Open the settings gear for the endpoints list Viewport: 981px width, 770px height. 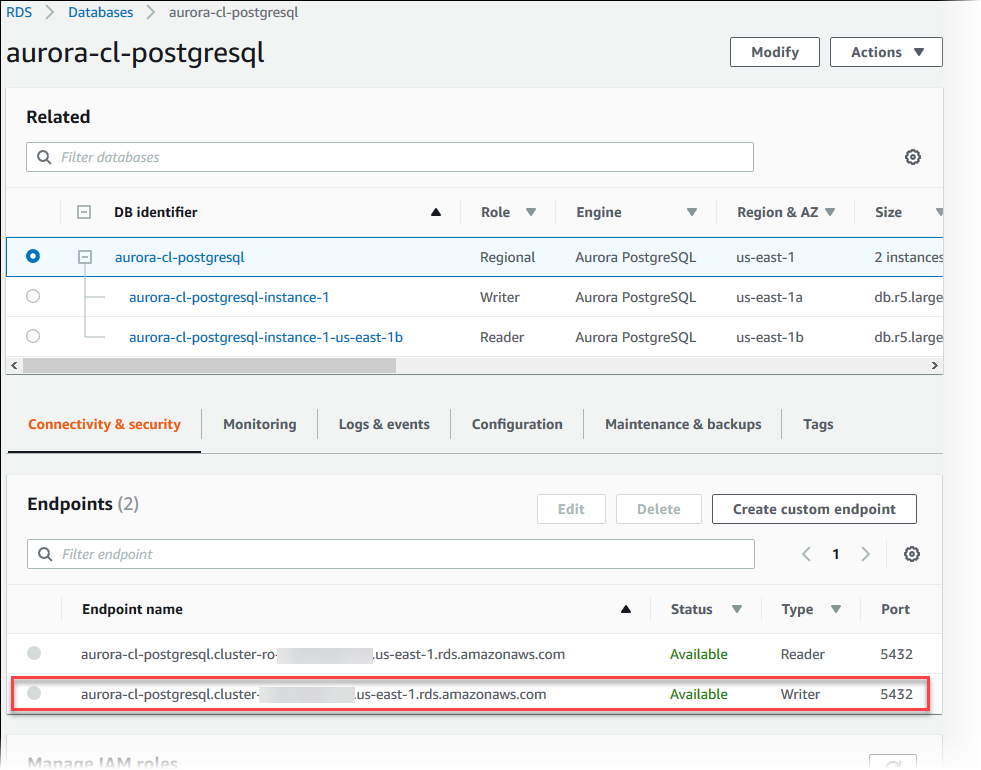(911, 553)
